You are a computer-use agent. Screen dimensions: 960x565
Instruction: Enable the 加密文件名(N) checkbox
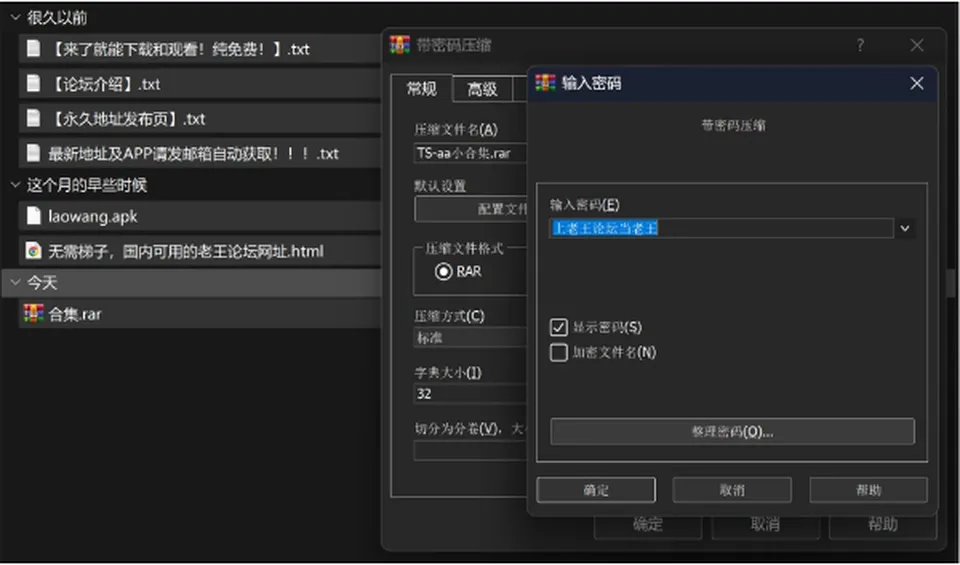pyautogui.click(x=558, y=353)
